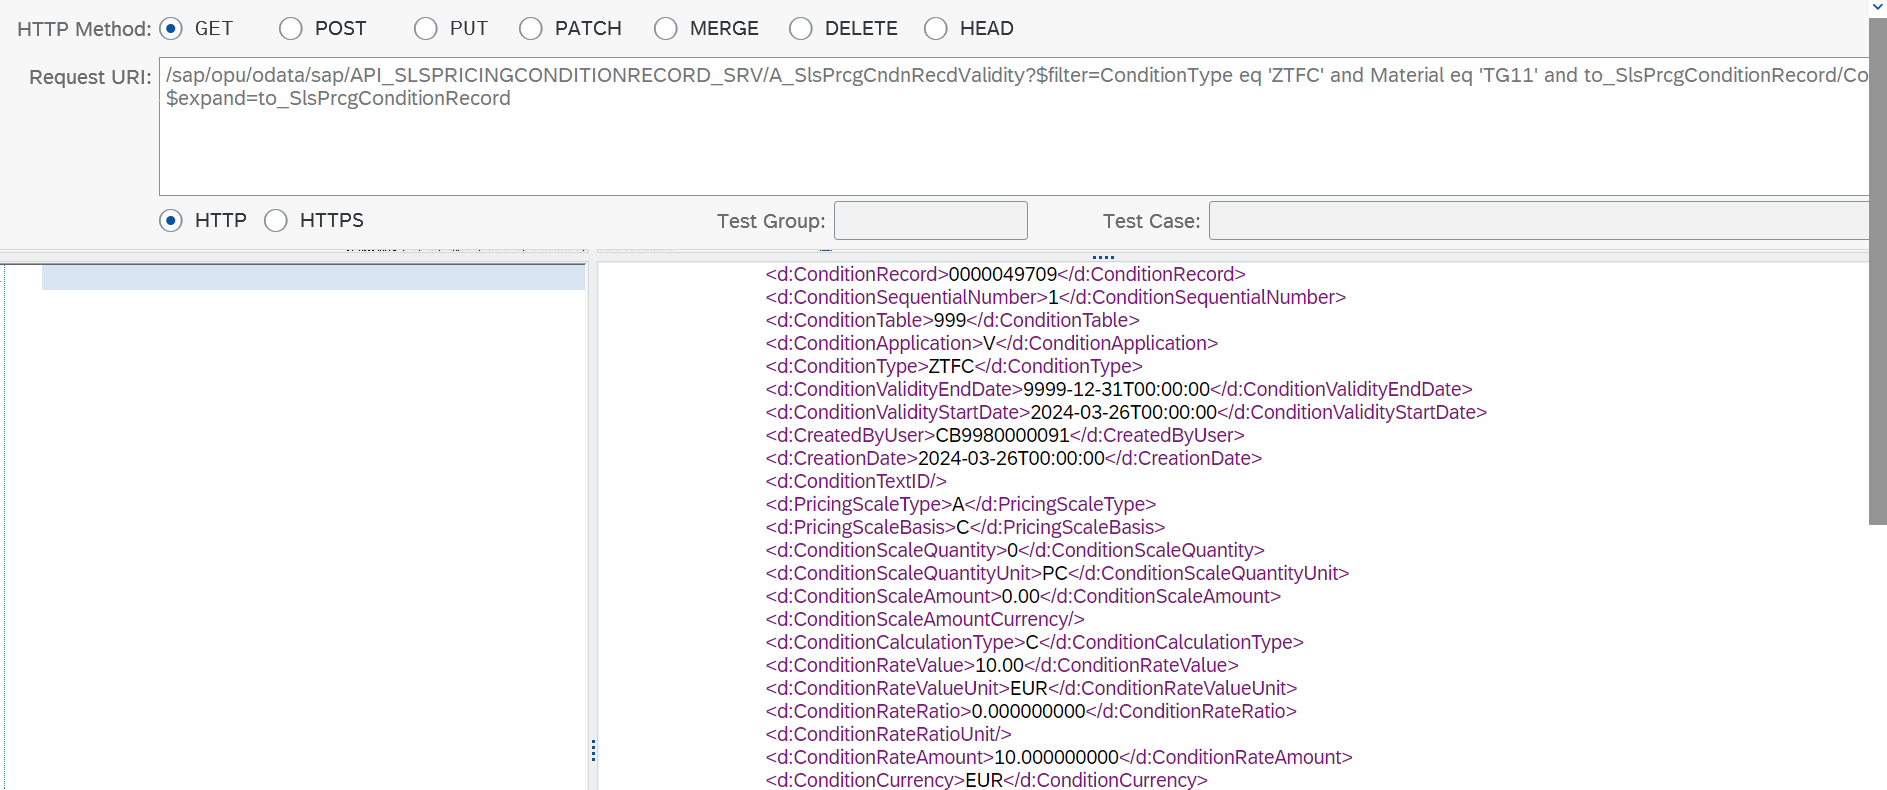Click the empty ConditionTextID element line
Screen dimensions: 1887x790
[x=856, y=481]
